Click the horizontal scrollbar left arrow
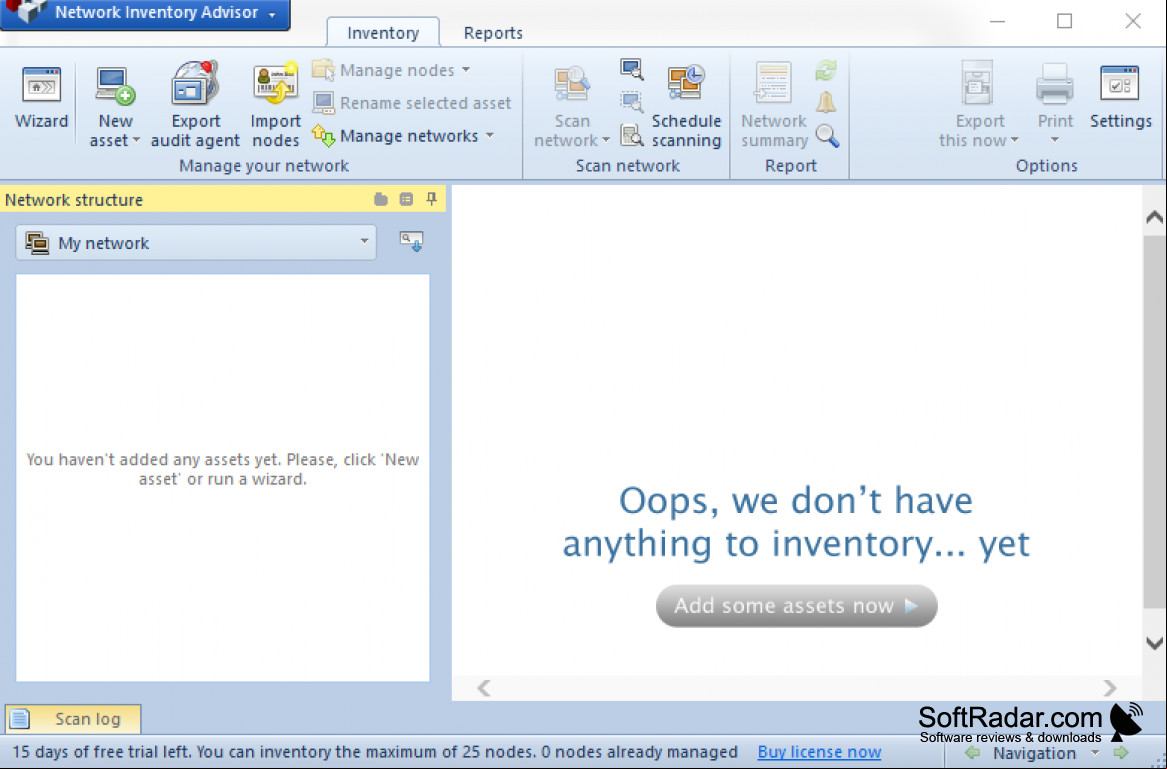Viewport: 1167px width, 769px height. click(484, 688)
